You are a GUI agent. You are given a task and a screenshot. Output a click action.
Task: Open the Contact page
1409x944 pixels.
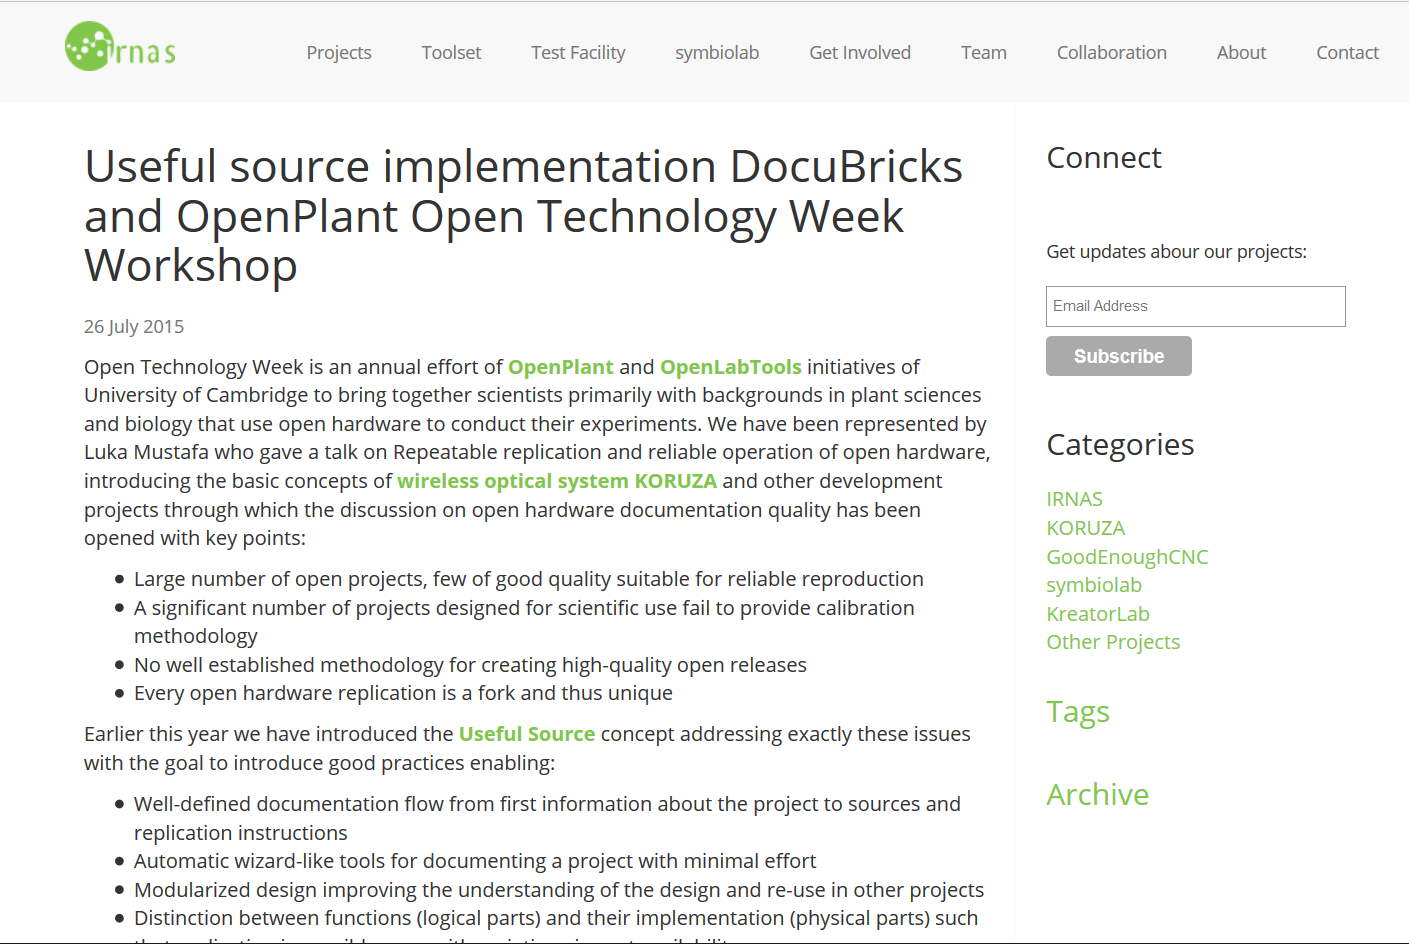(x=1347, y=53)
